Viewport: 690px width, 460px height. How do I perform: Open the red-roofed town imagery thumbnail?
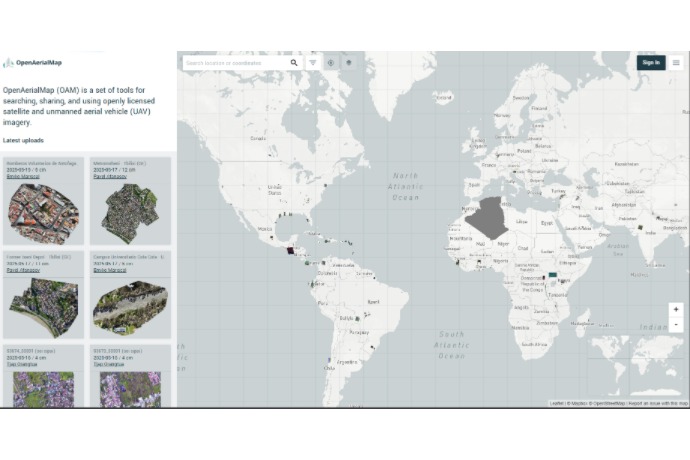44,214
